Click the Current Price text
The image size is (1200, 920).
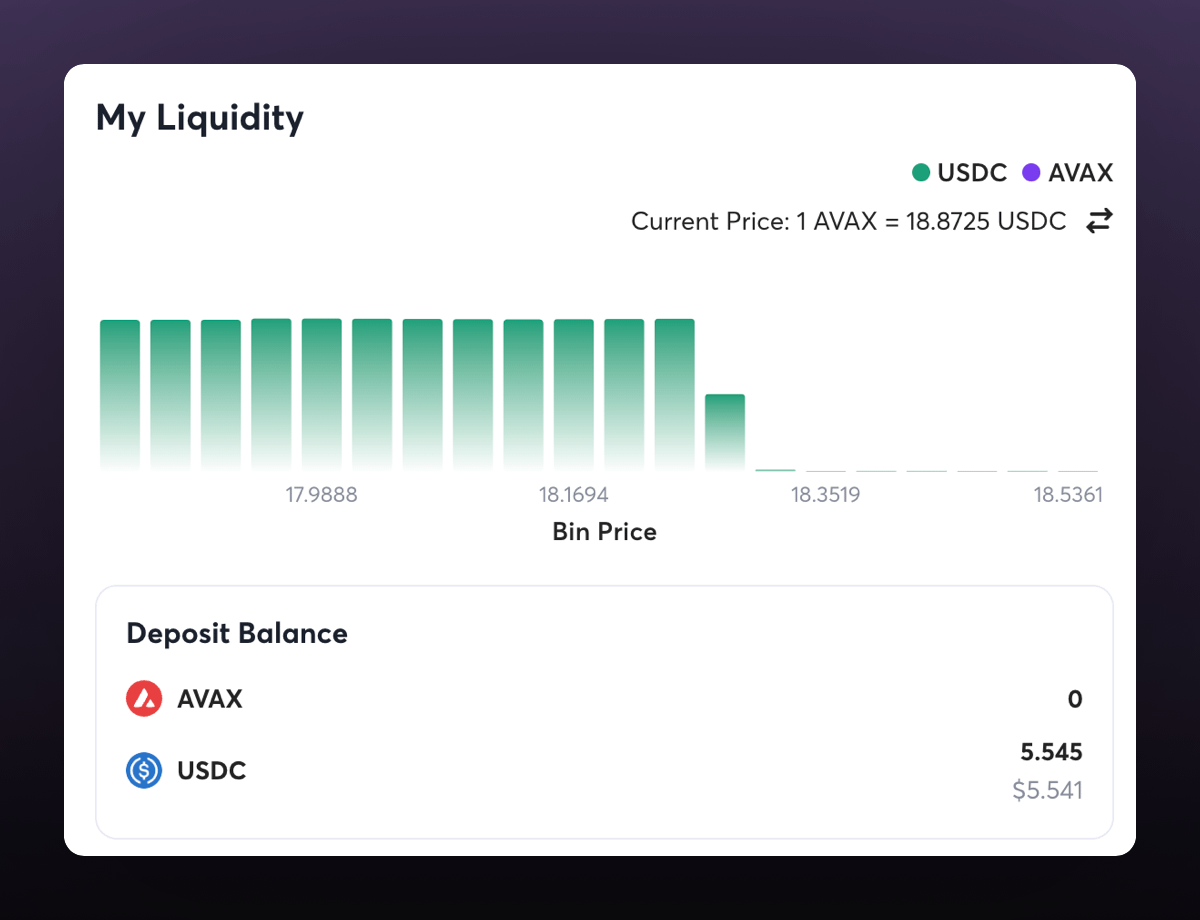[x=848, y=221]
